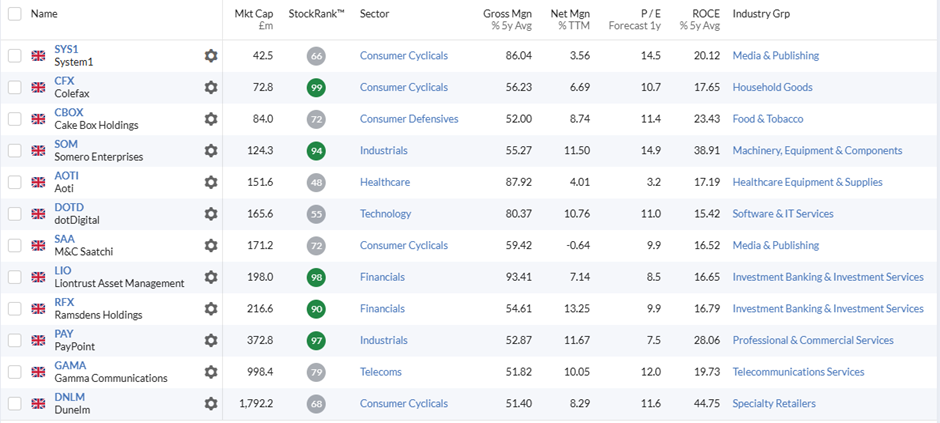Sort by ROCE 5y Avg column
Viewport: 940px width, 423px height.
(x=700, y=19)
